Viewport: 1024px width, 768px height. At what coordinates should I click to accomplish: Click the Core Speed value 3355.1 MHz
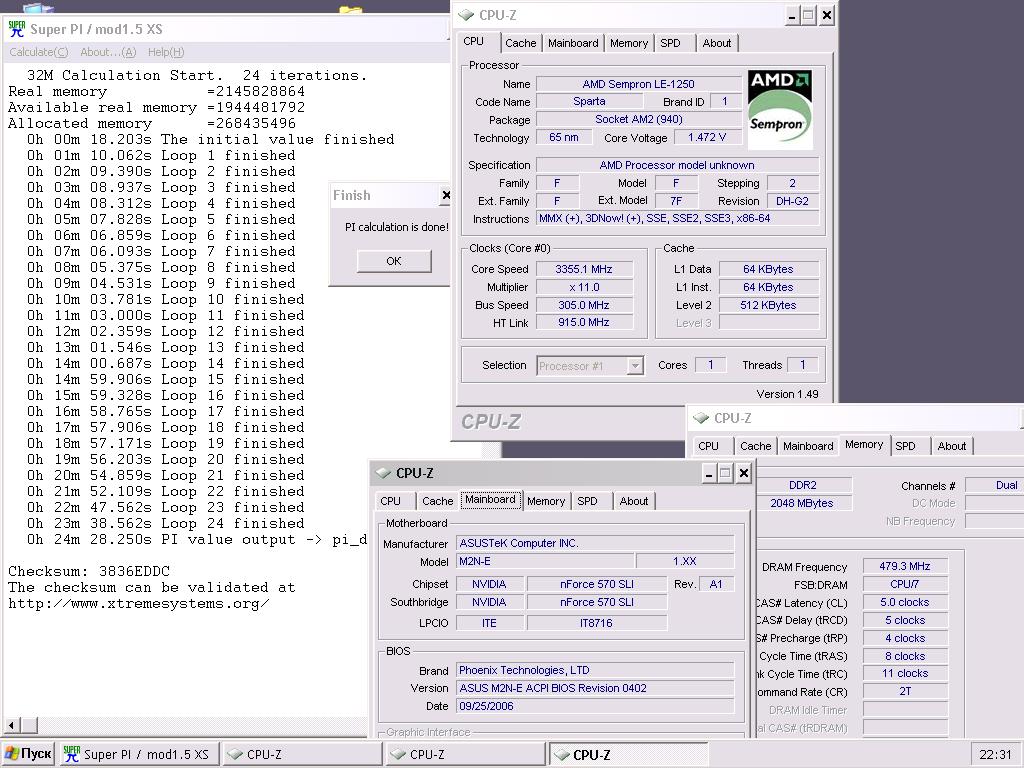coord(584,269)
